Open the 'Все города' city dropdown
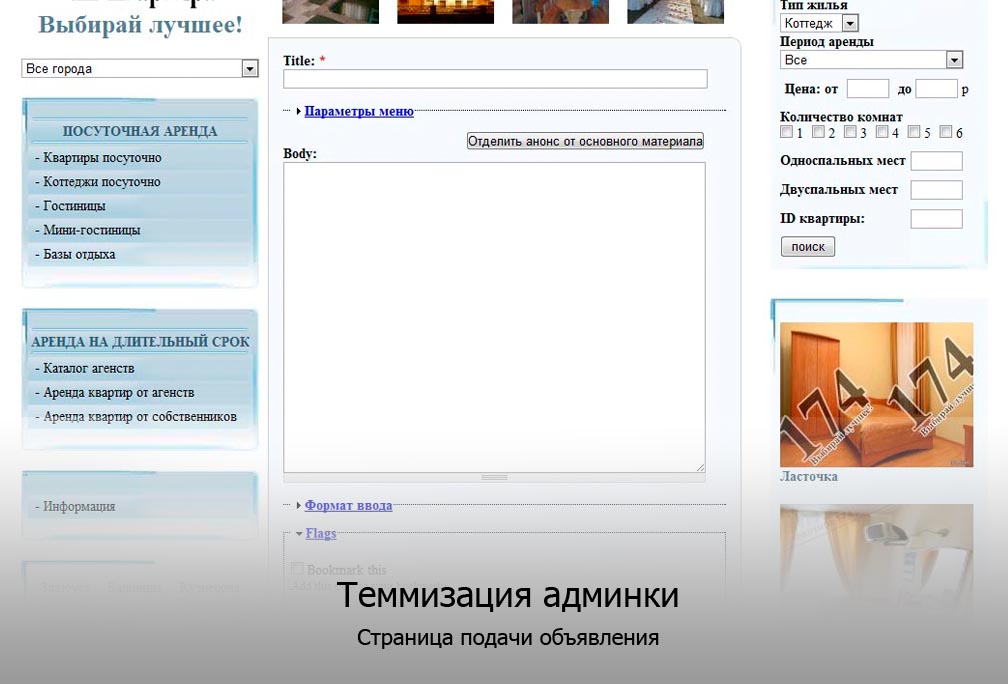Image resolution: width=1008 pixels, height=684 pixels. 140,68
